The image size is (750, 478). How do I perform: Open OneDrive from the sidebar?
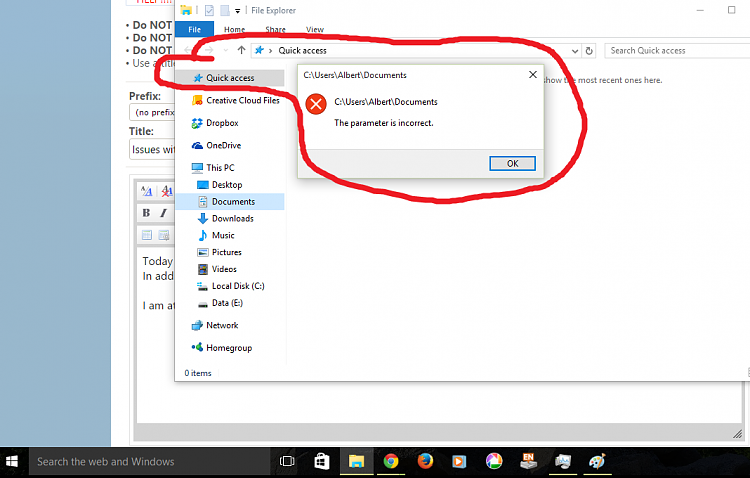(224, 145)
